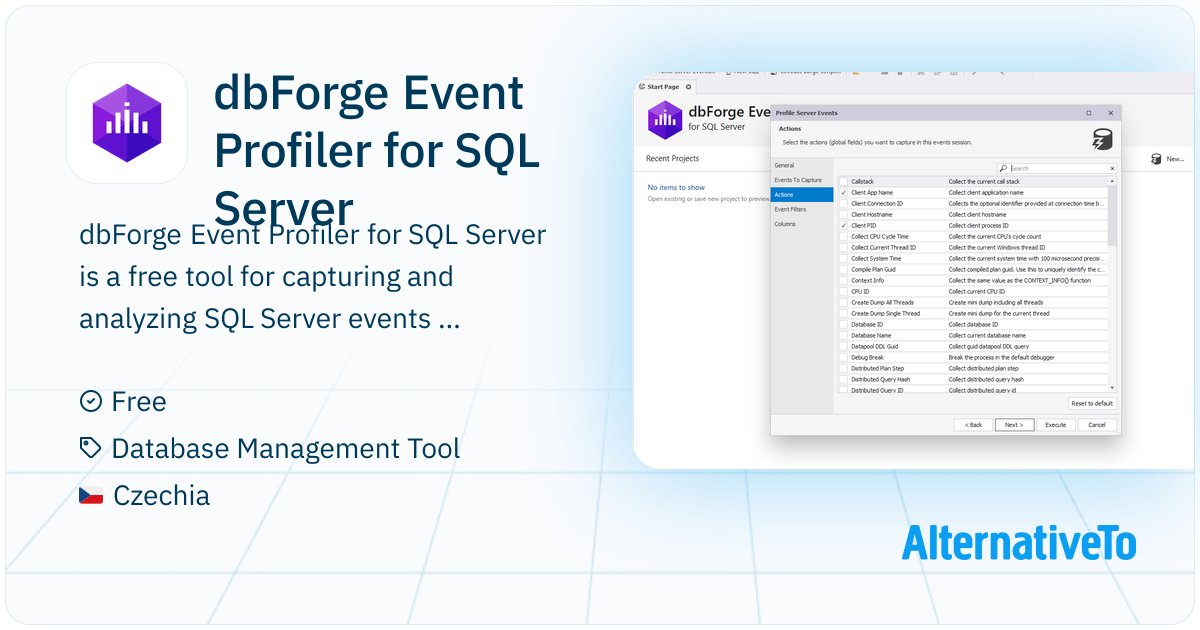Click the Recent Projects heading
1200x630 pixels.
672,158
